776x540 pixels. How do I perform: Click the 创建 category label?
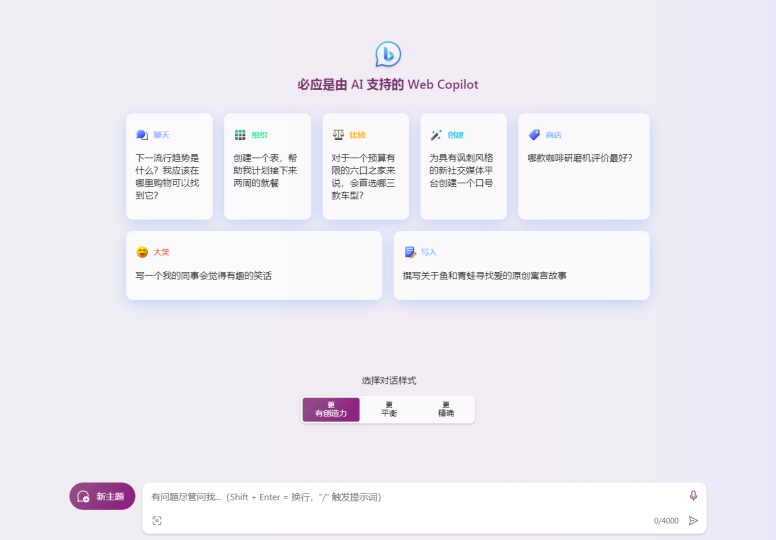(x=455, y=135)
